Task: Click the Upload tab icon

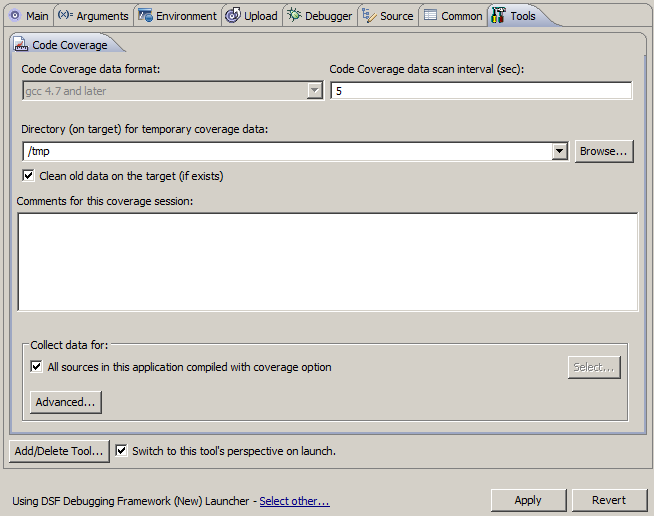Action: [x=233, y=16]
